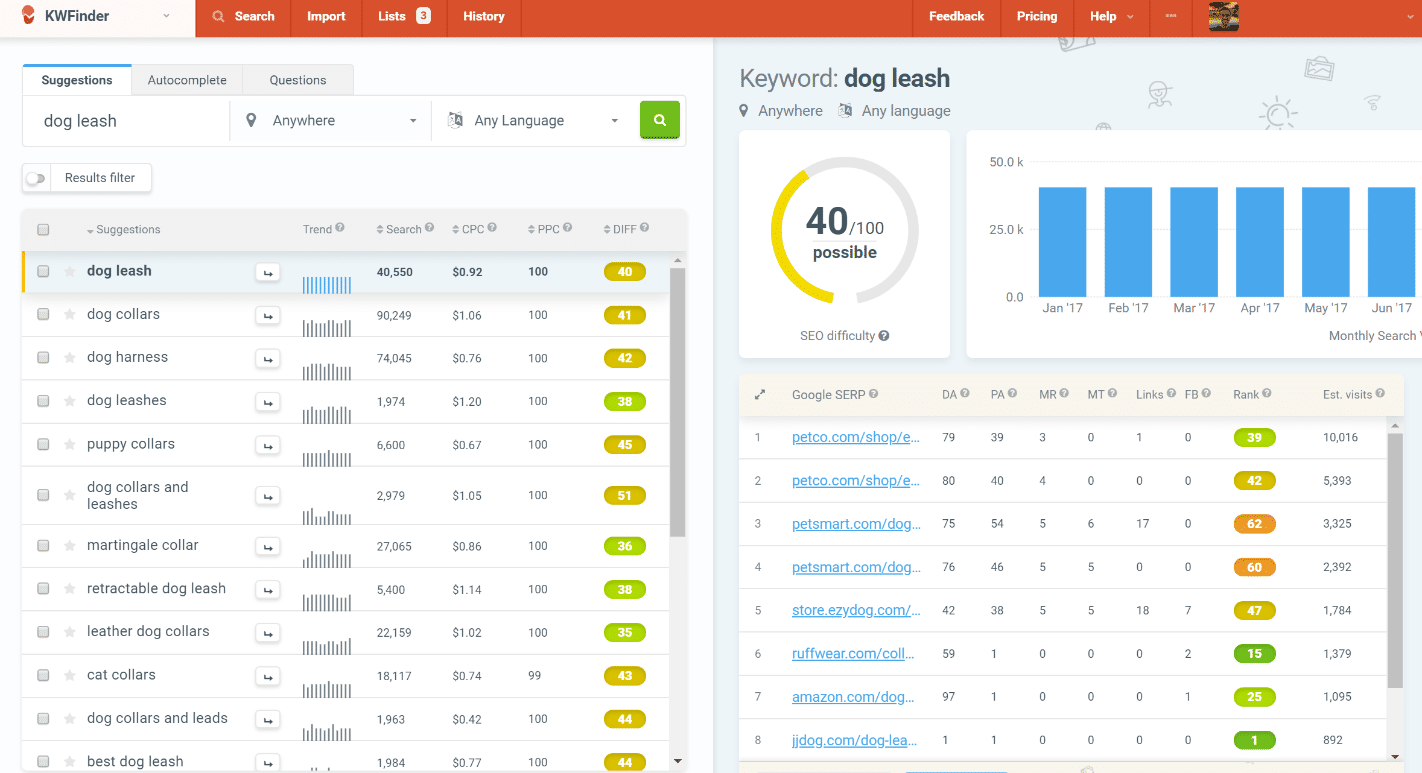
Task: Click the help icon next to SEO difficulty
Action: pos(883,335)
